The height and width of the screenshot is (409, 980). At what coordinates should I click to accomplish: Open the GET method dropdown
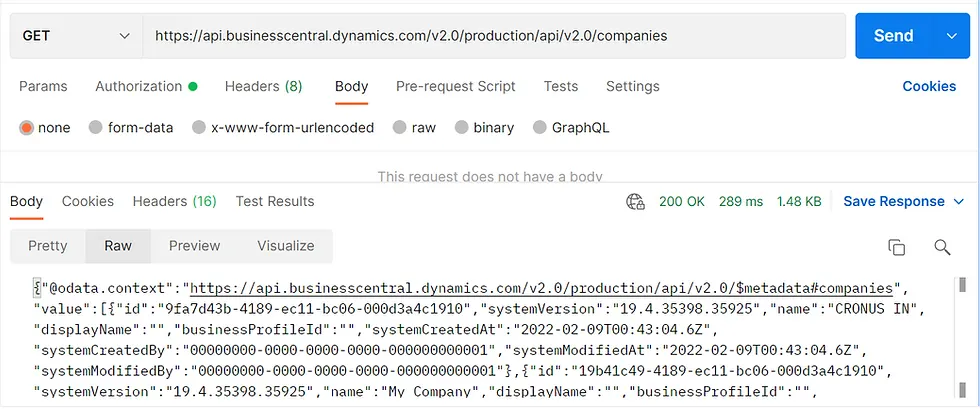[x=76, y=36]
